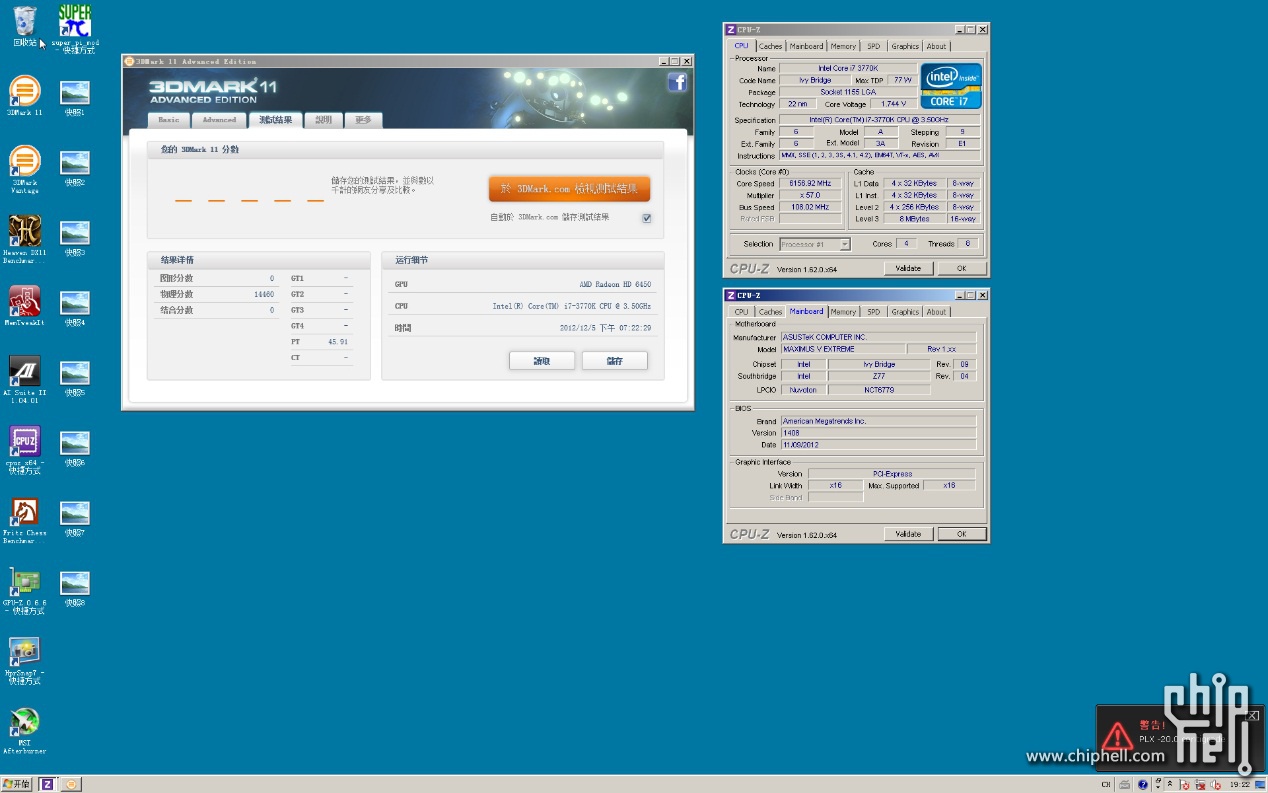Click the blue help icon in the tray
The image size is (1268, 793).
coord(1143,784)
